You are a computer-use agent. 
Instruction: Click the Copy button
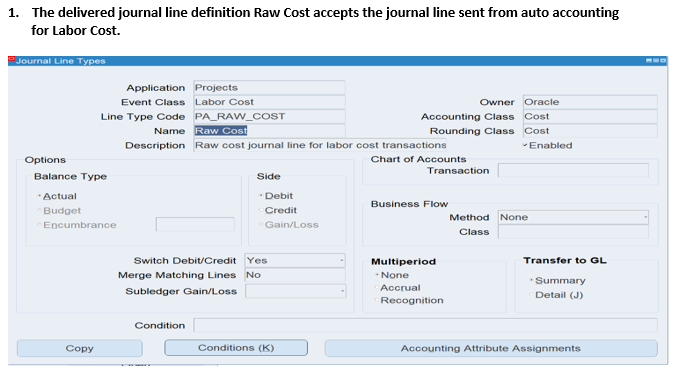pyautogui.click(x=79, y=348)
